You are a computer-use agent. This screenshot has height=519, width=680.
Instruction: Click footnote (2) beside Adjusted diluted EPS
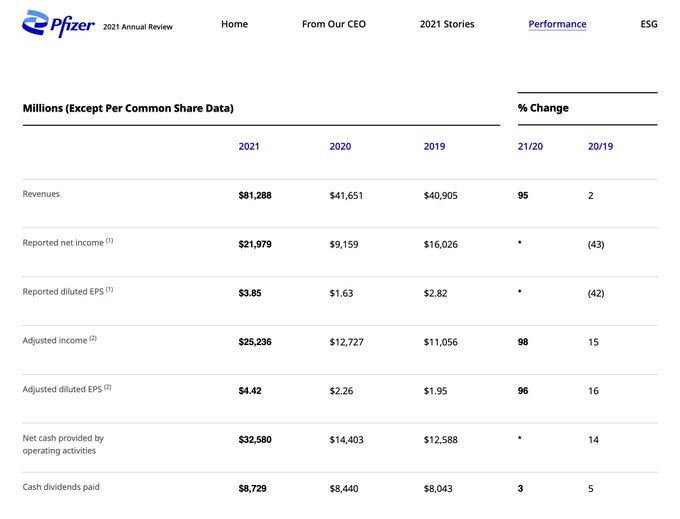(x=107, y=387)
